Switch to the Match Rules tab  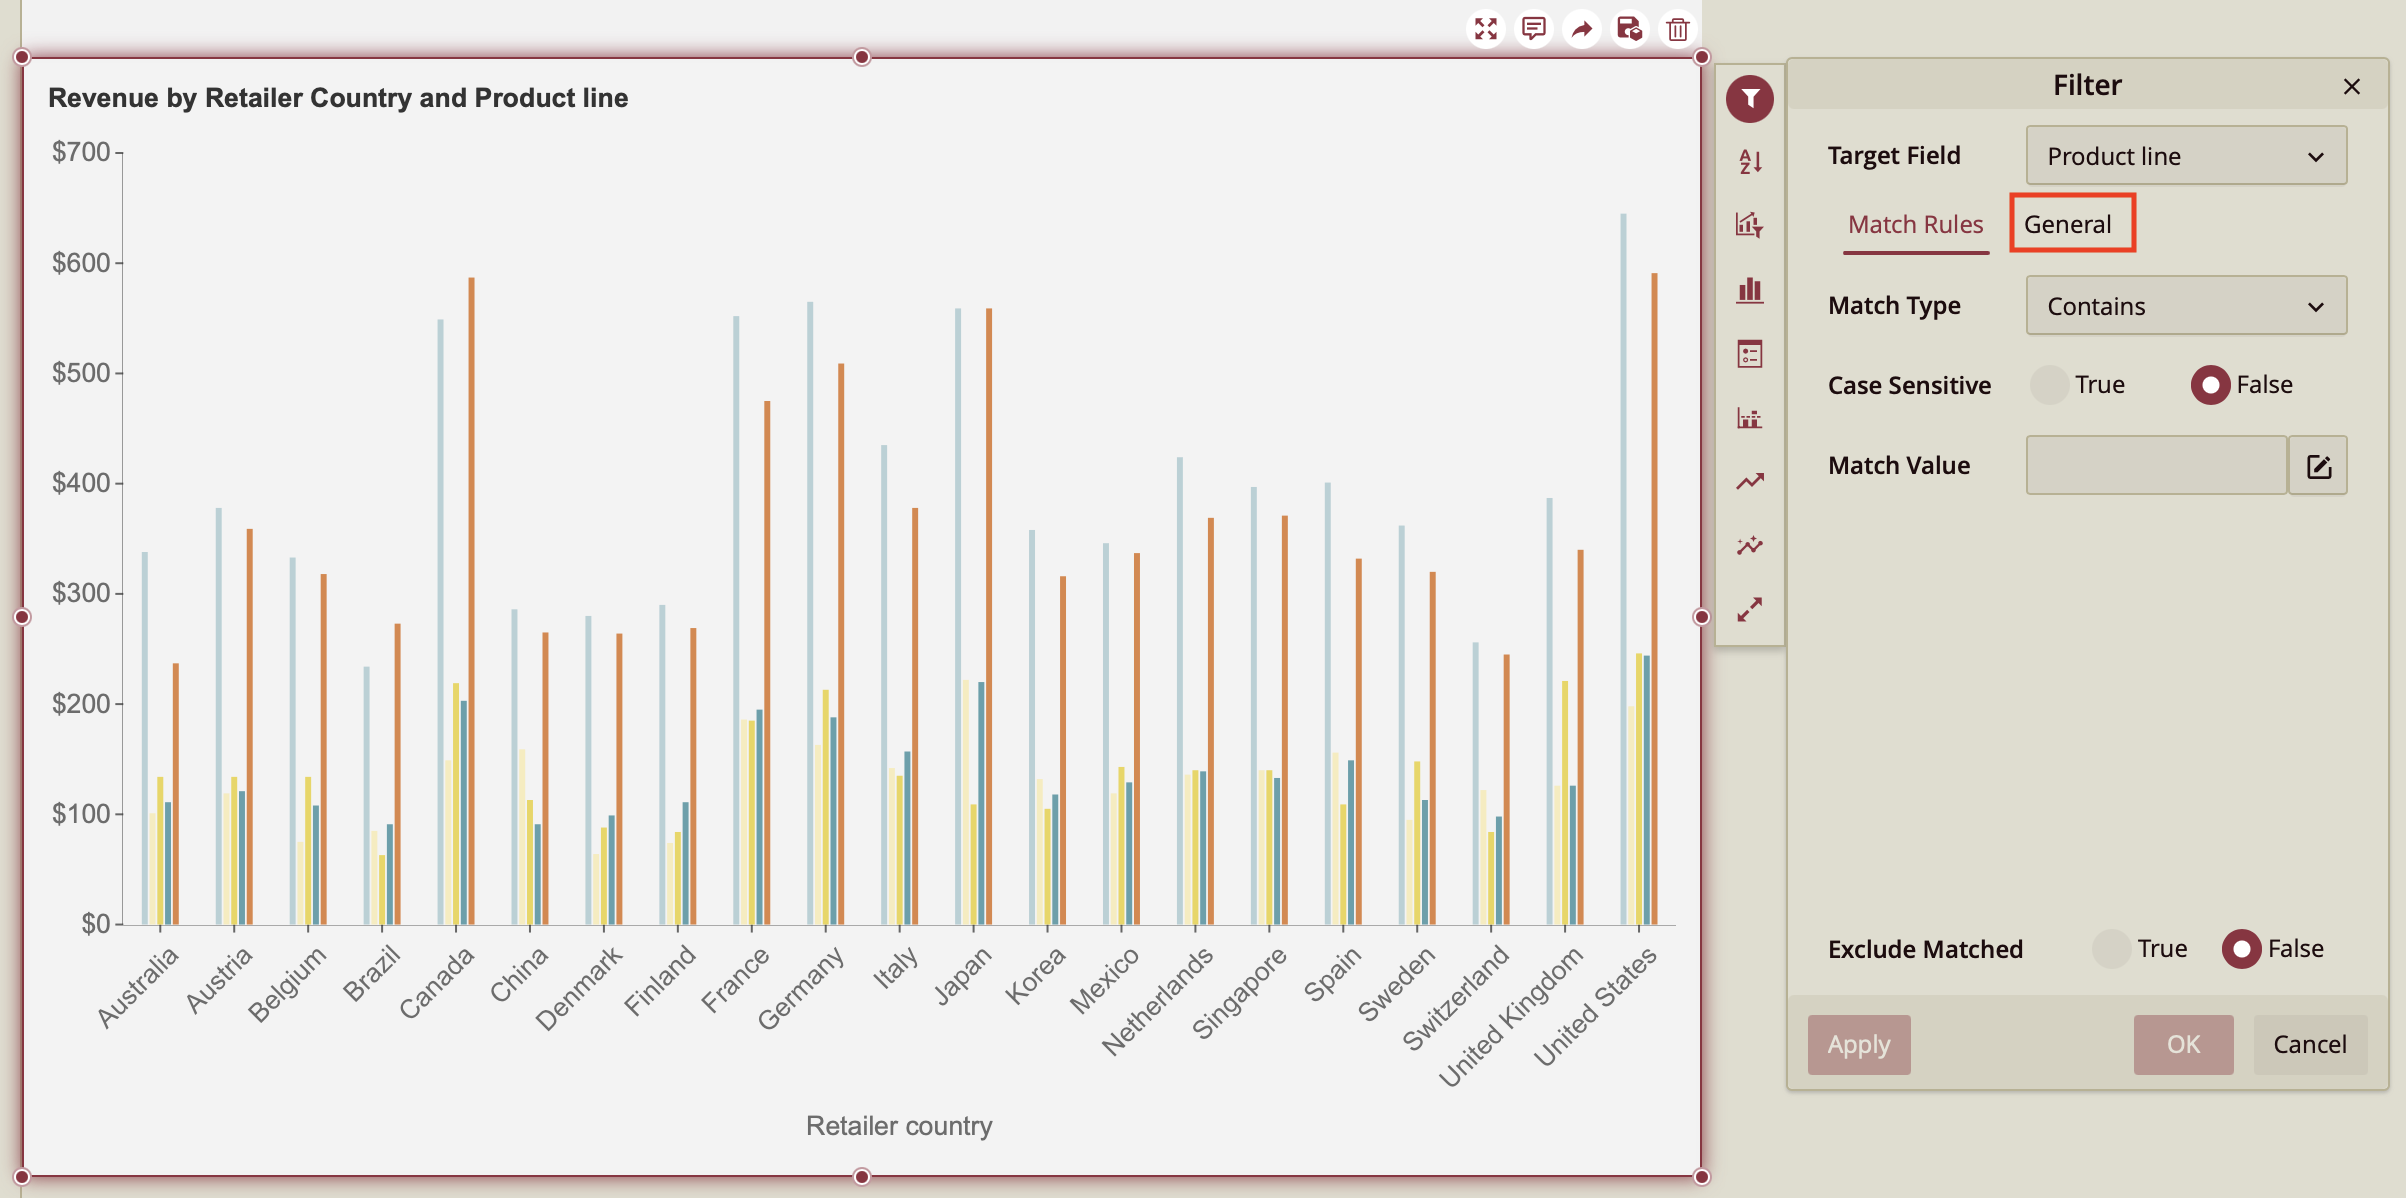pos(1915,225)
